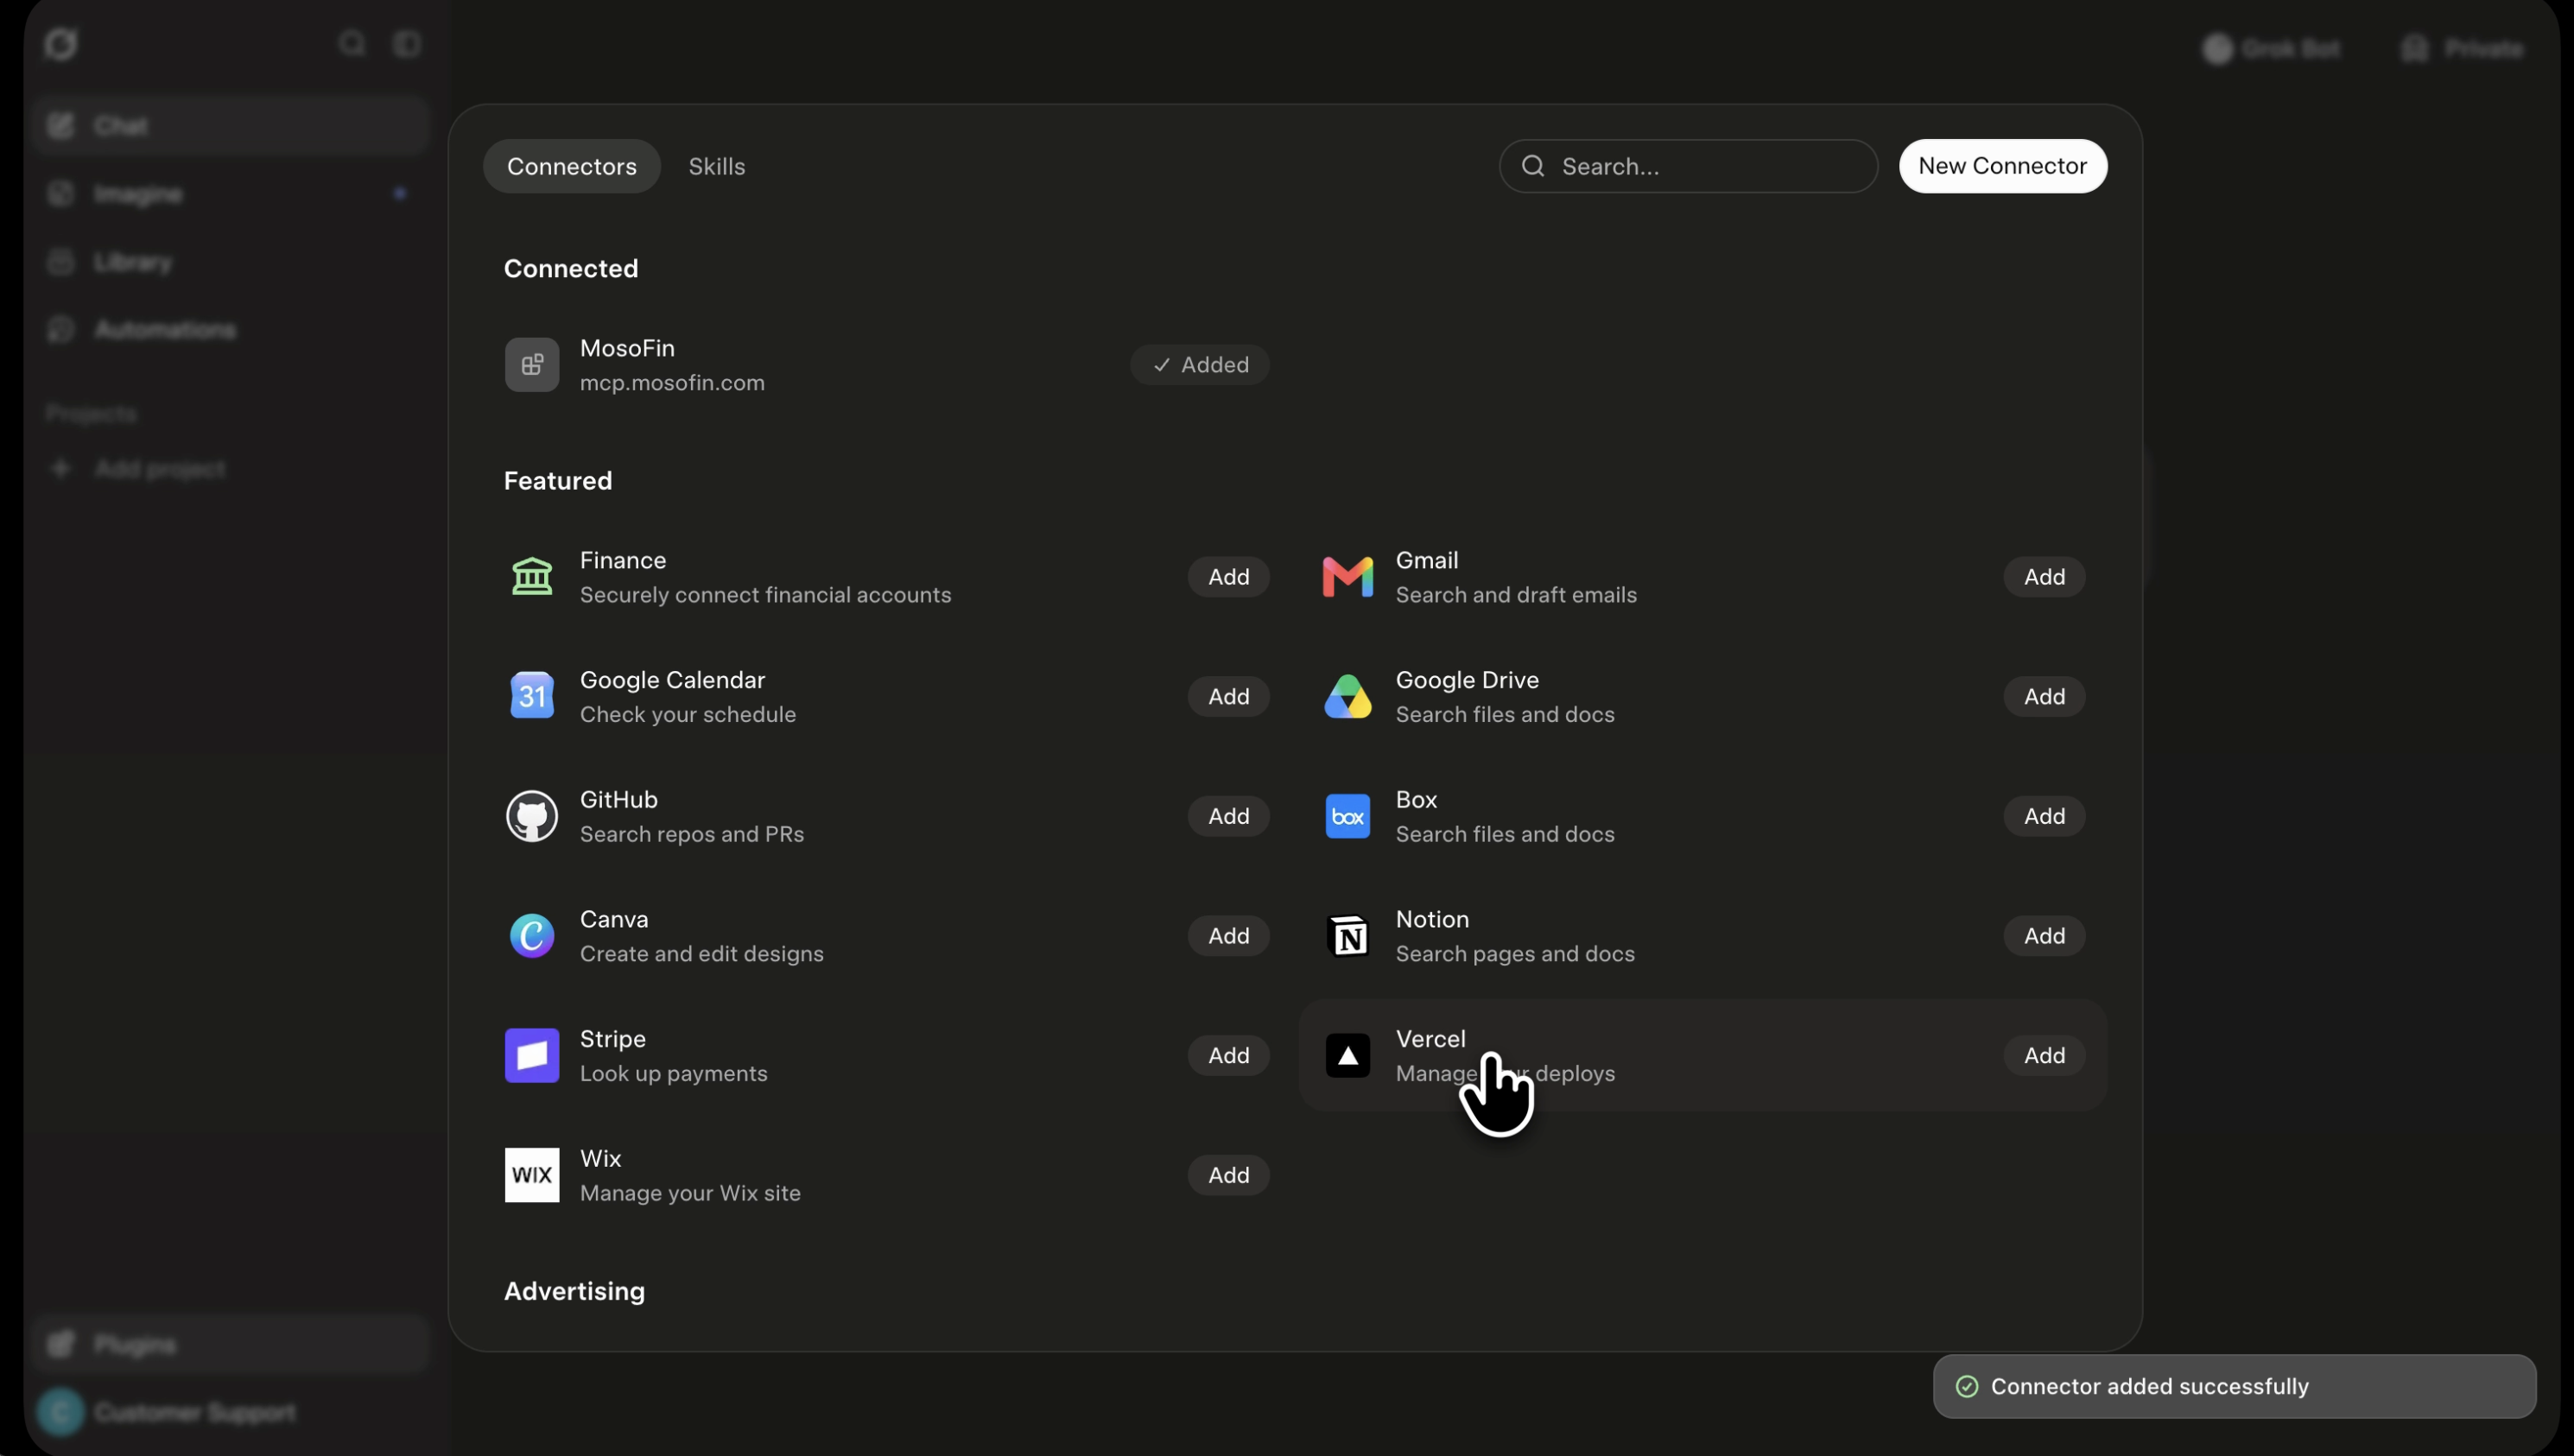The height and width of the screenshot is (1456, 2574).
Task: Click the GitHub logo icon
Action: click(531, 816)
